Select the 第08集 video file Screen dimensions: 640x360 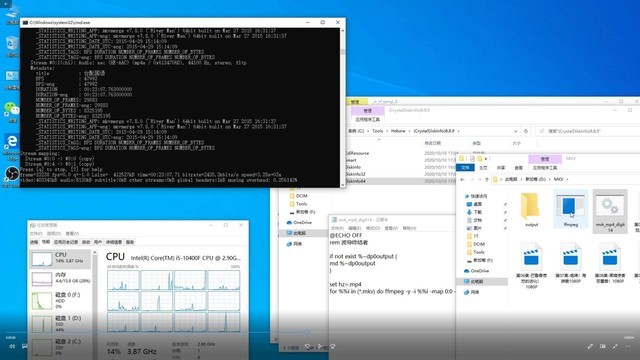pyautogui.click(x=610, y=263)
